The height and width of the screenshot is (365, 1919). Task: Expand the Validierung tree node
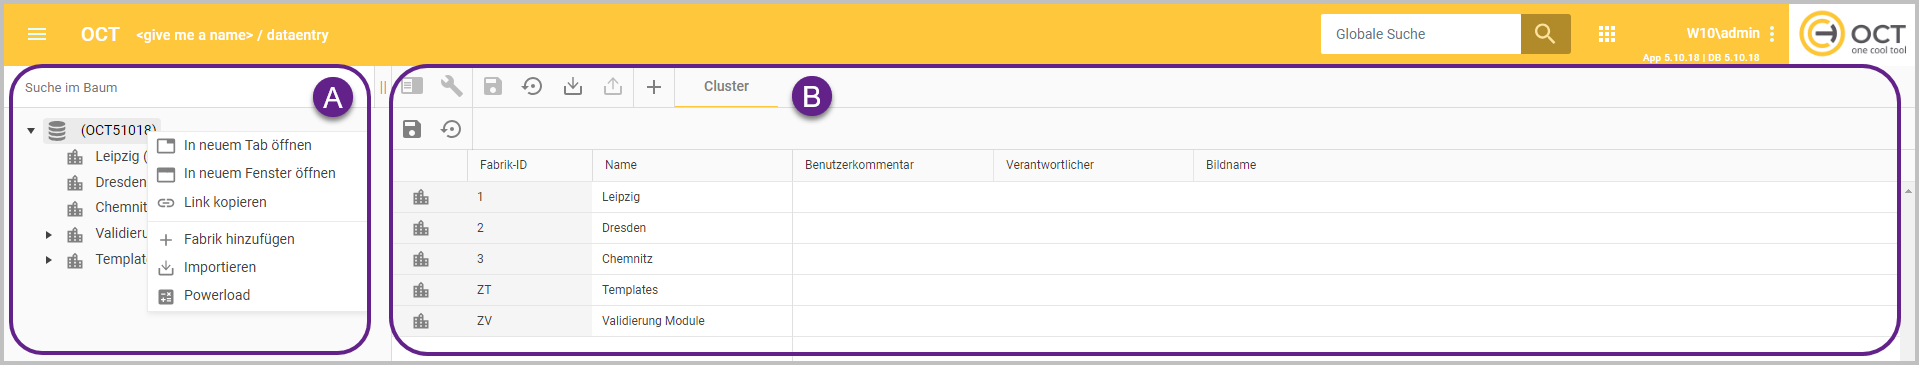[48, 234]
